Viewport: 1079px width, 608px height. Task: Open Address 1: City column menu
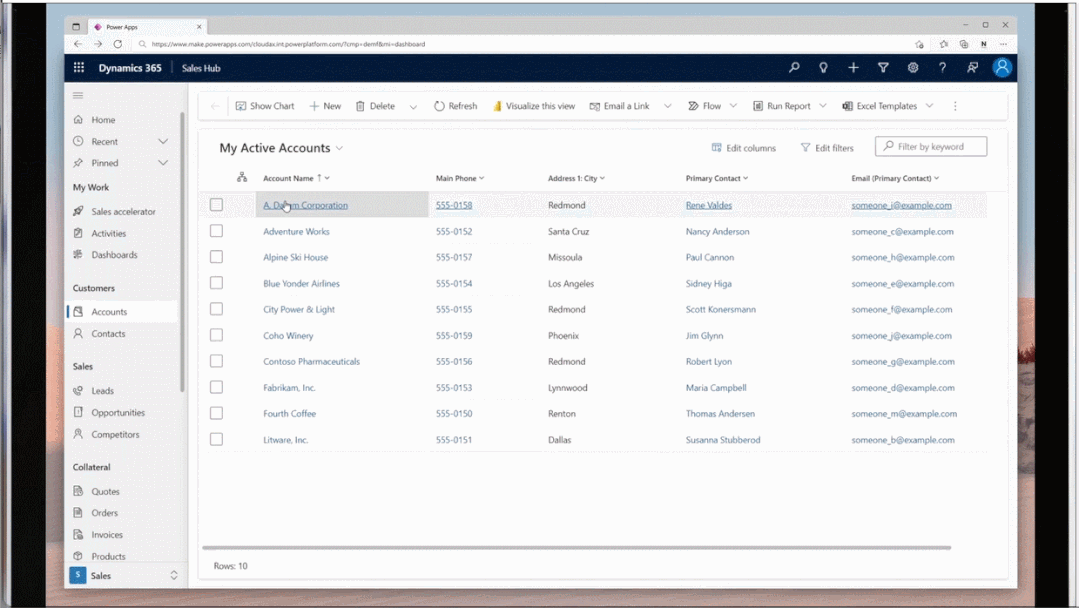click(x=576, y=178)
